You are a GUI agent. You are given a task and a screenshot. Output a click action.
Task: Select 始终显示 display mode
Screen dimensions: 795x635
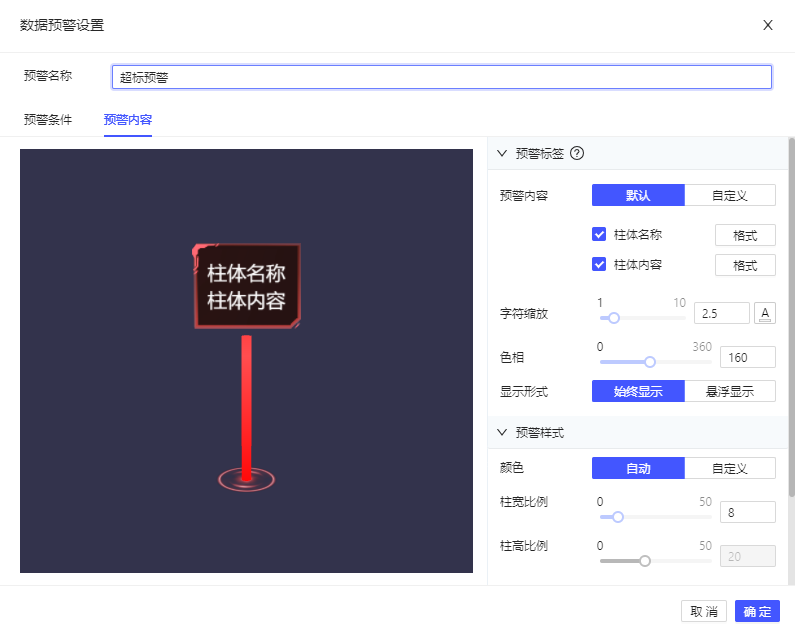[x=638, y=391]
